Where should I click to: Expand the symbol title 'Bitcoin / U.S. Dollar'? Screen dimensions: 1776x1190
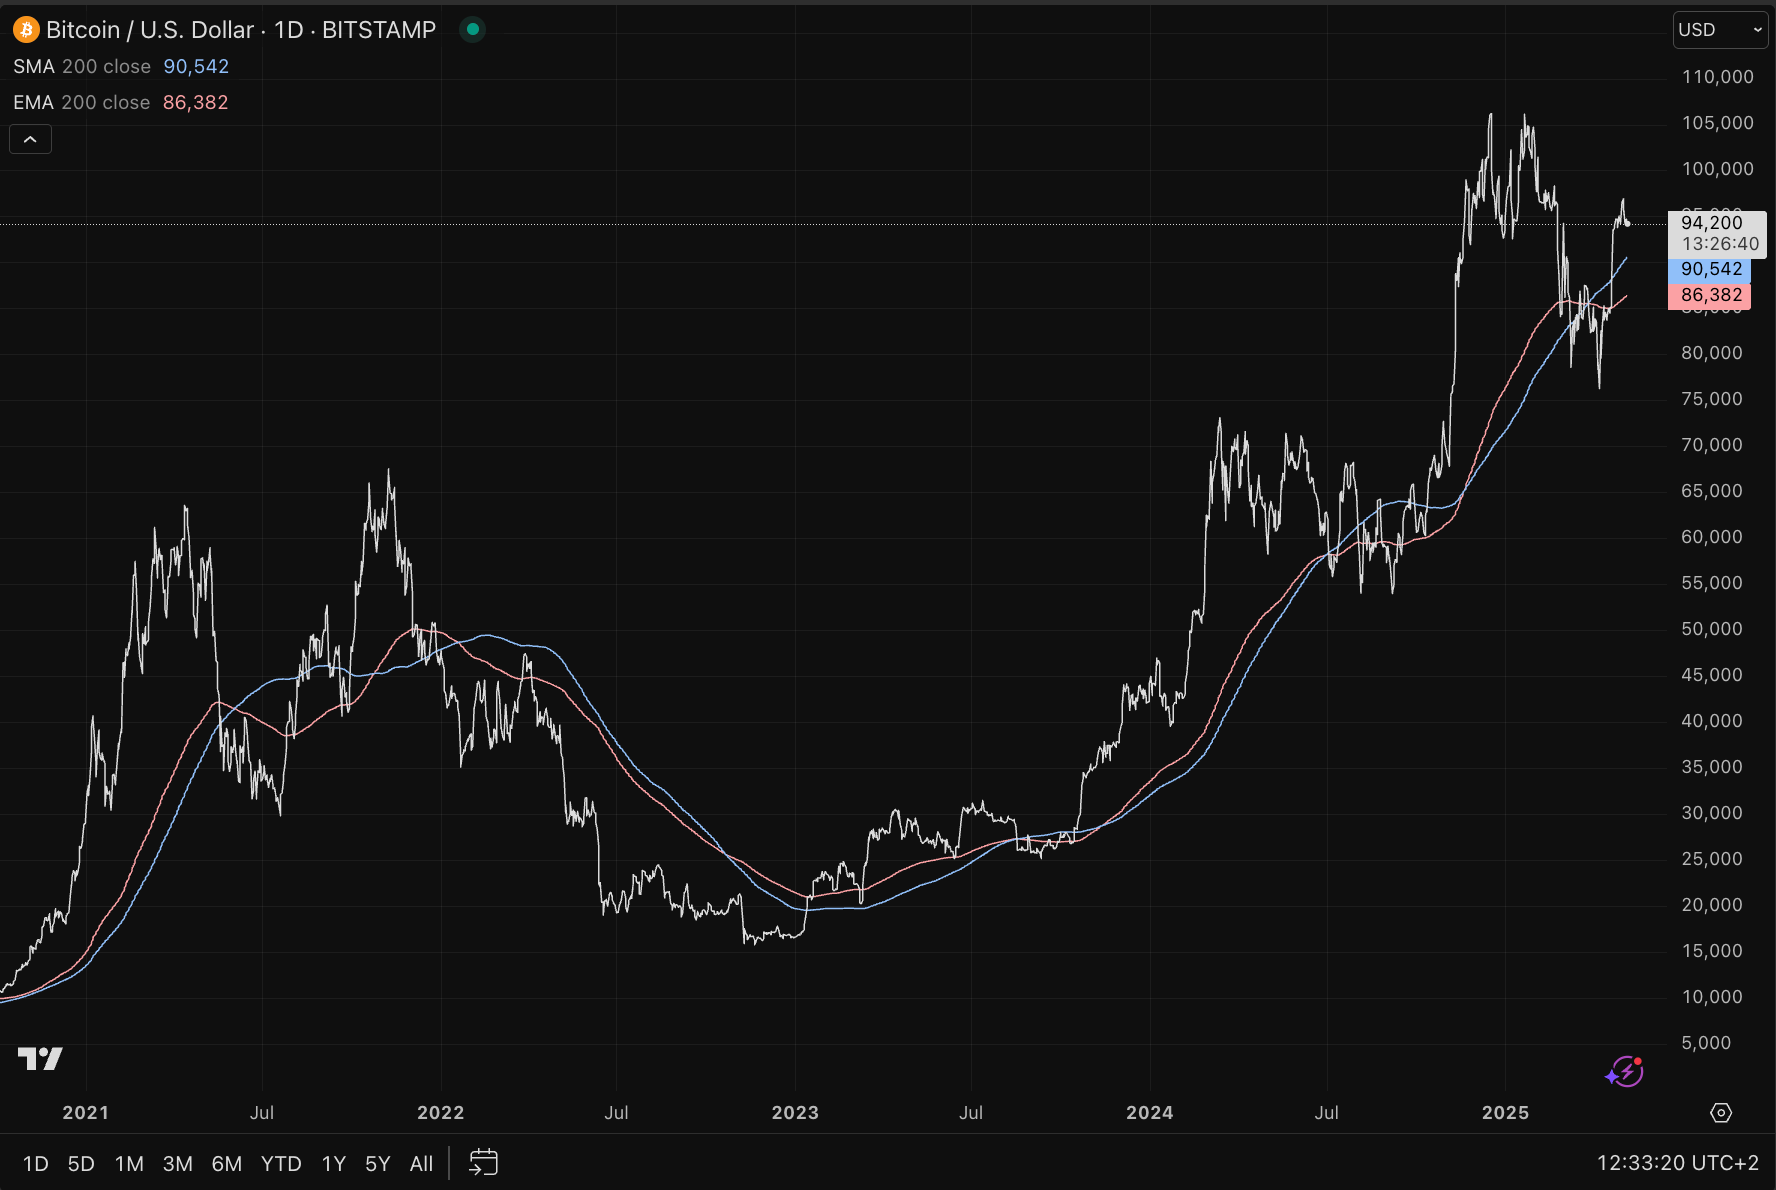click(x=148, y=29)
